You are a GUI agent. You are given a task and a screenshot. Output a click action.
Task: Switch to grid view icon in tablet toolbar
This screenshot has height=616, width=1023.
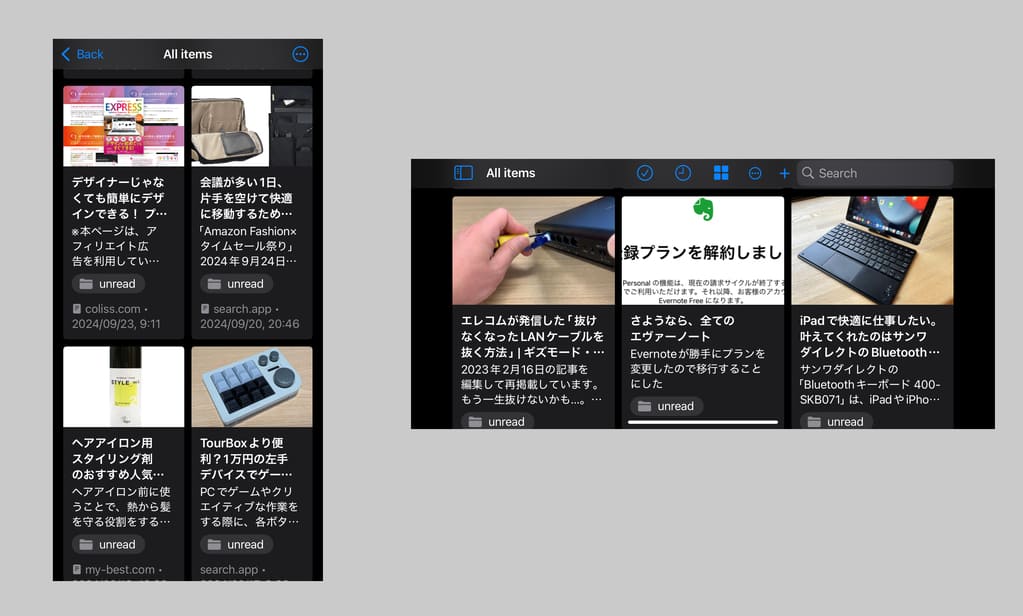point(721,173)
